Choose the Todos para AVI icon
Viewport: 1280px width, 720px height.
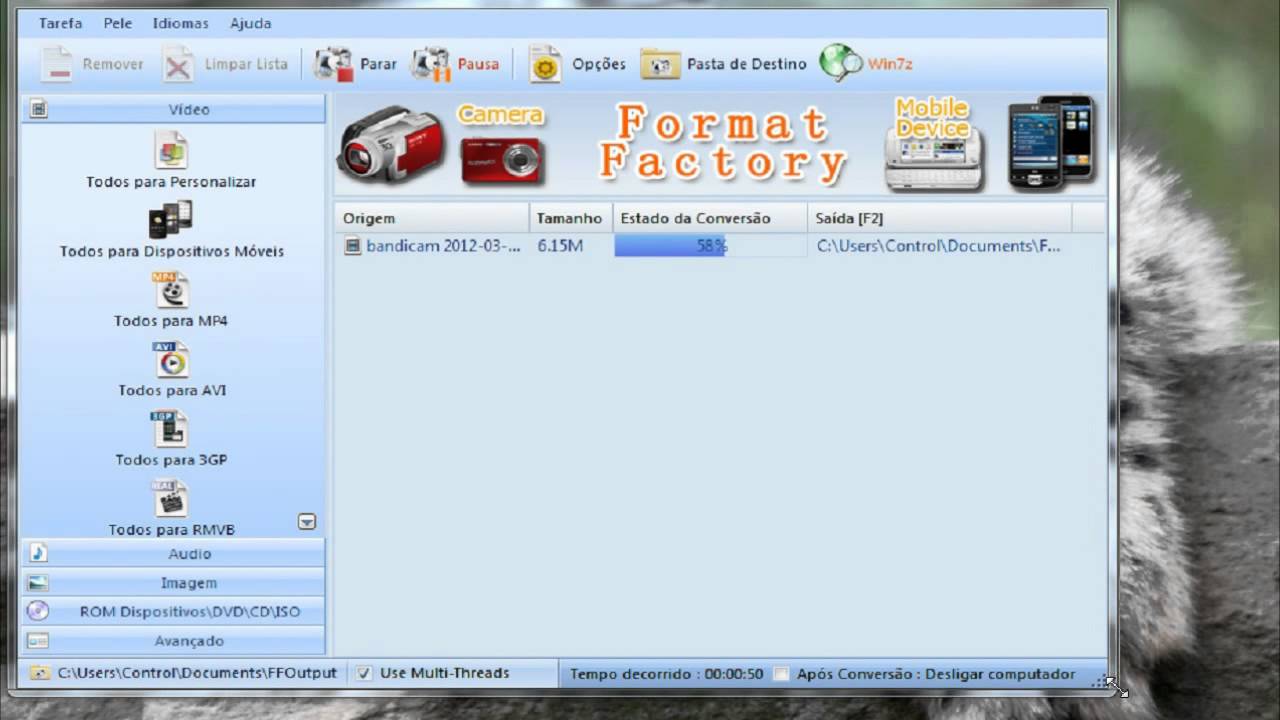171,359
